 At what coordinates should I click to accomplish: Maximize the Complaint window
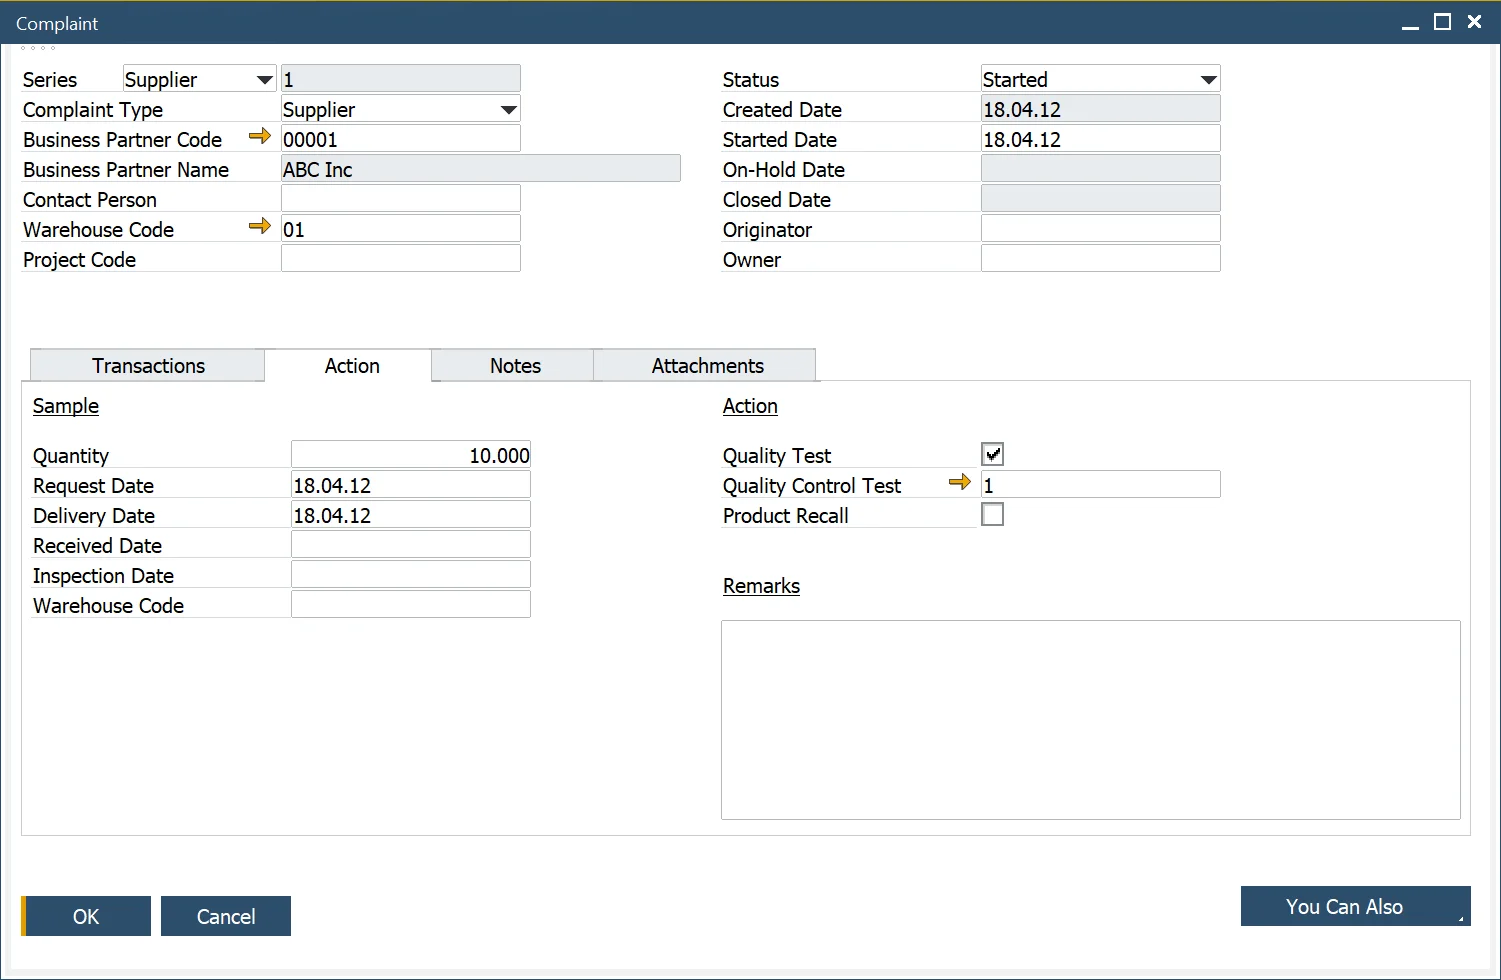click(1442, 22)
